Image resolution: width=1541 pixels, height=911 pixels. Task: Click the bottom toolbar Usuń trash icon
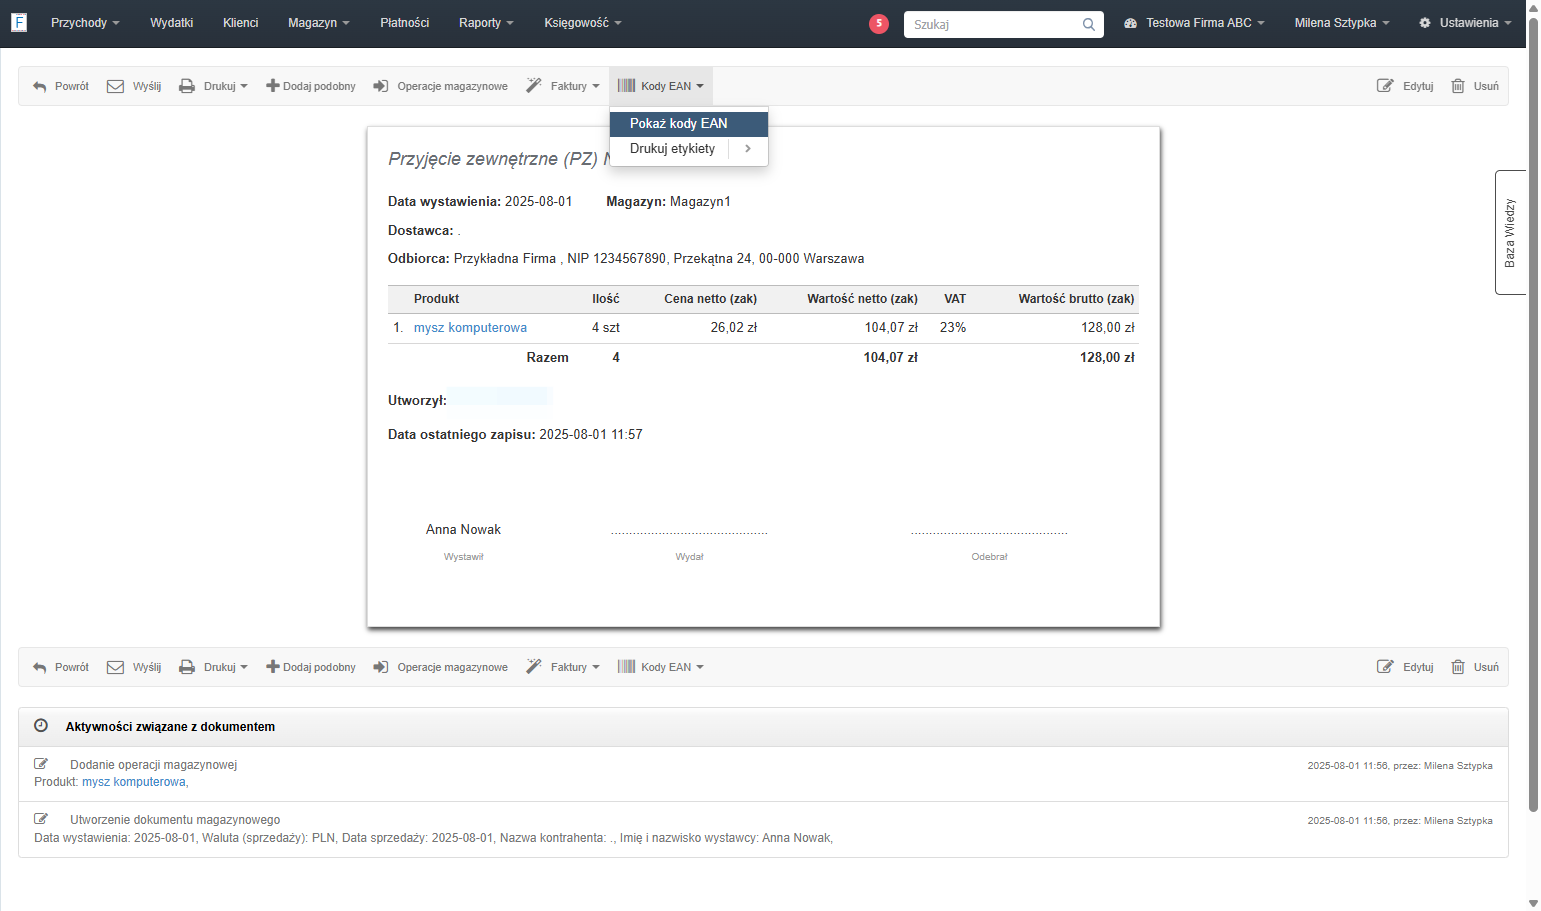point(1458,667)
